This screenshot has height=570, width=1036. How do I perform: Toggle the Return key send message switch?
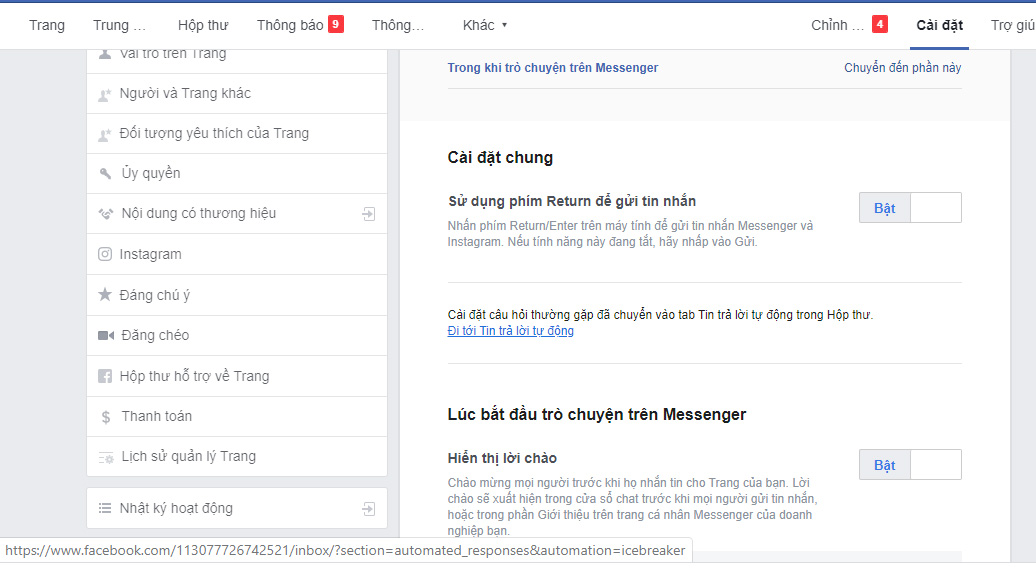[910, 208]
